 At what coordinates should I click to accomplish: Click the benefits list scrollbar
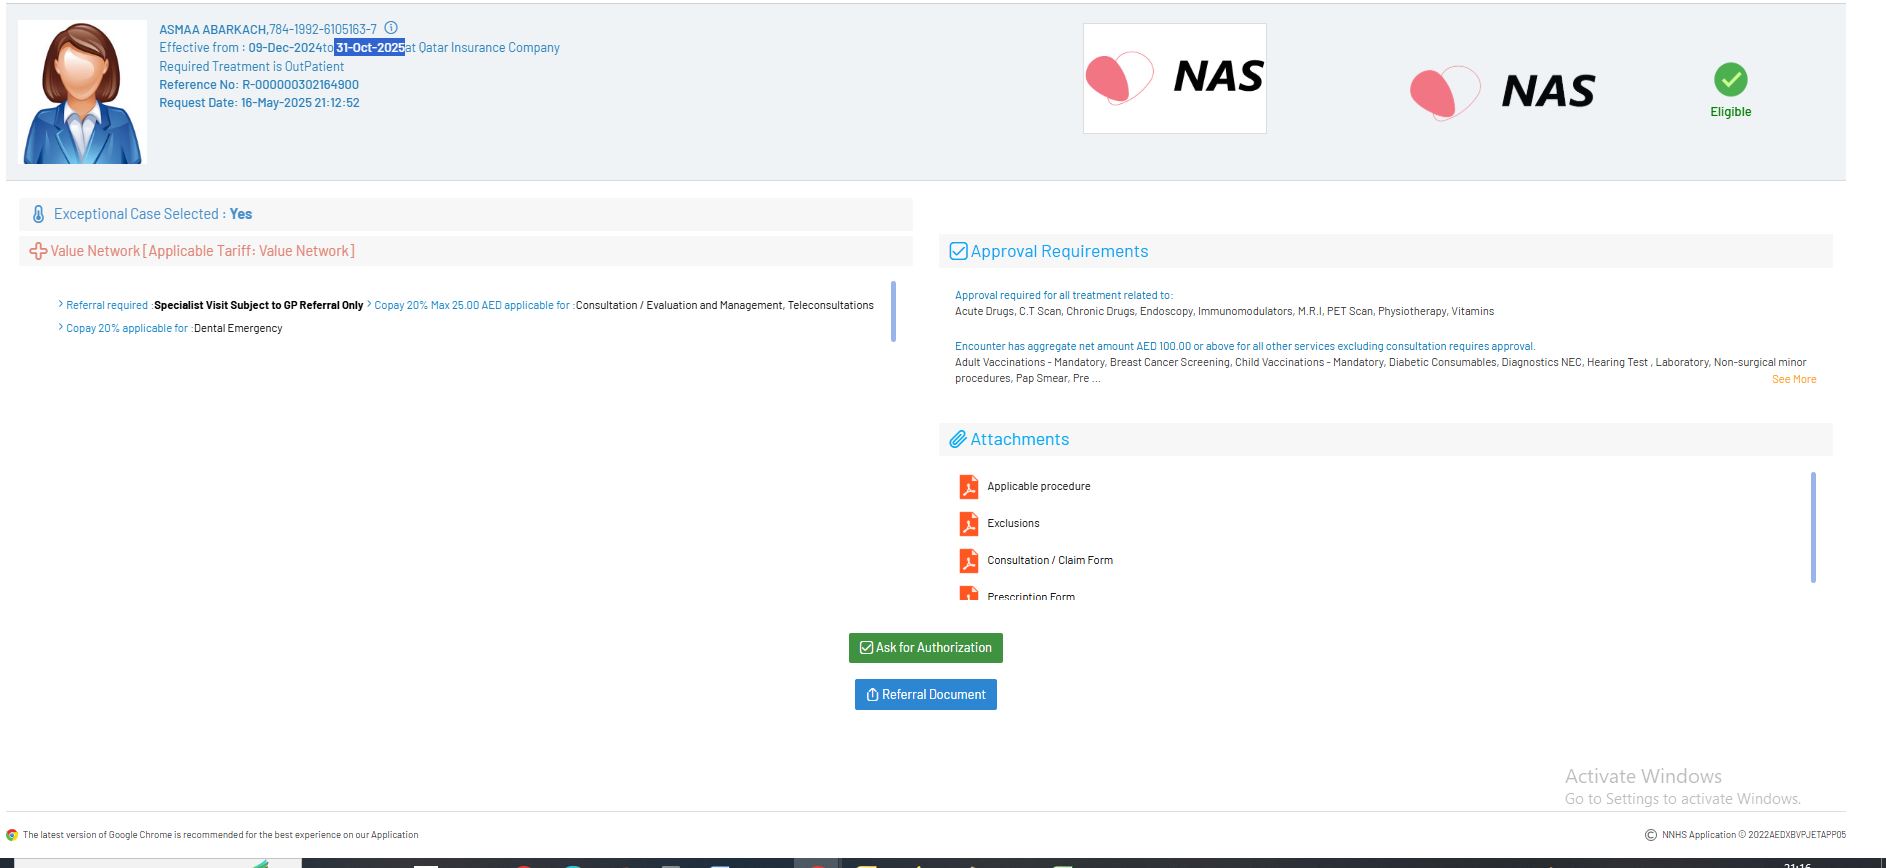[x=892, y=311]
